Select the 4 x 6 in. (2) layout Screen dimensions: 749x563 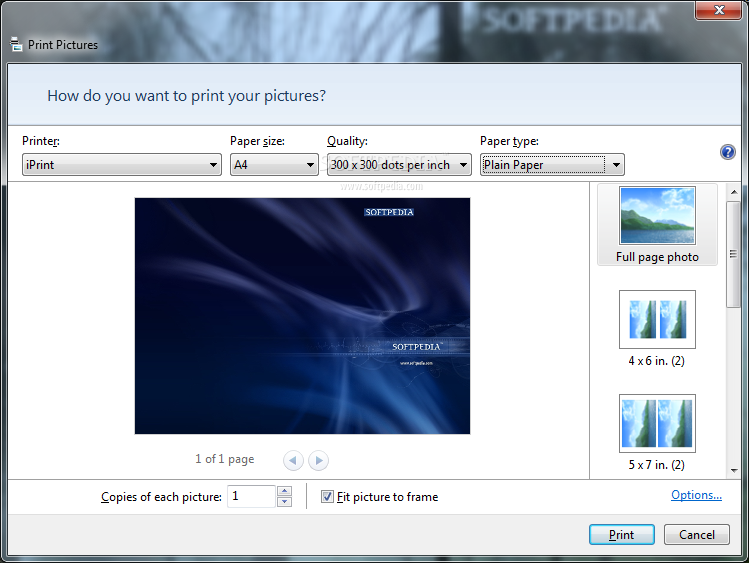point(657,329)
